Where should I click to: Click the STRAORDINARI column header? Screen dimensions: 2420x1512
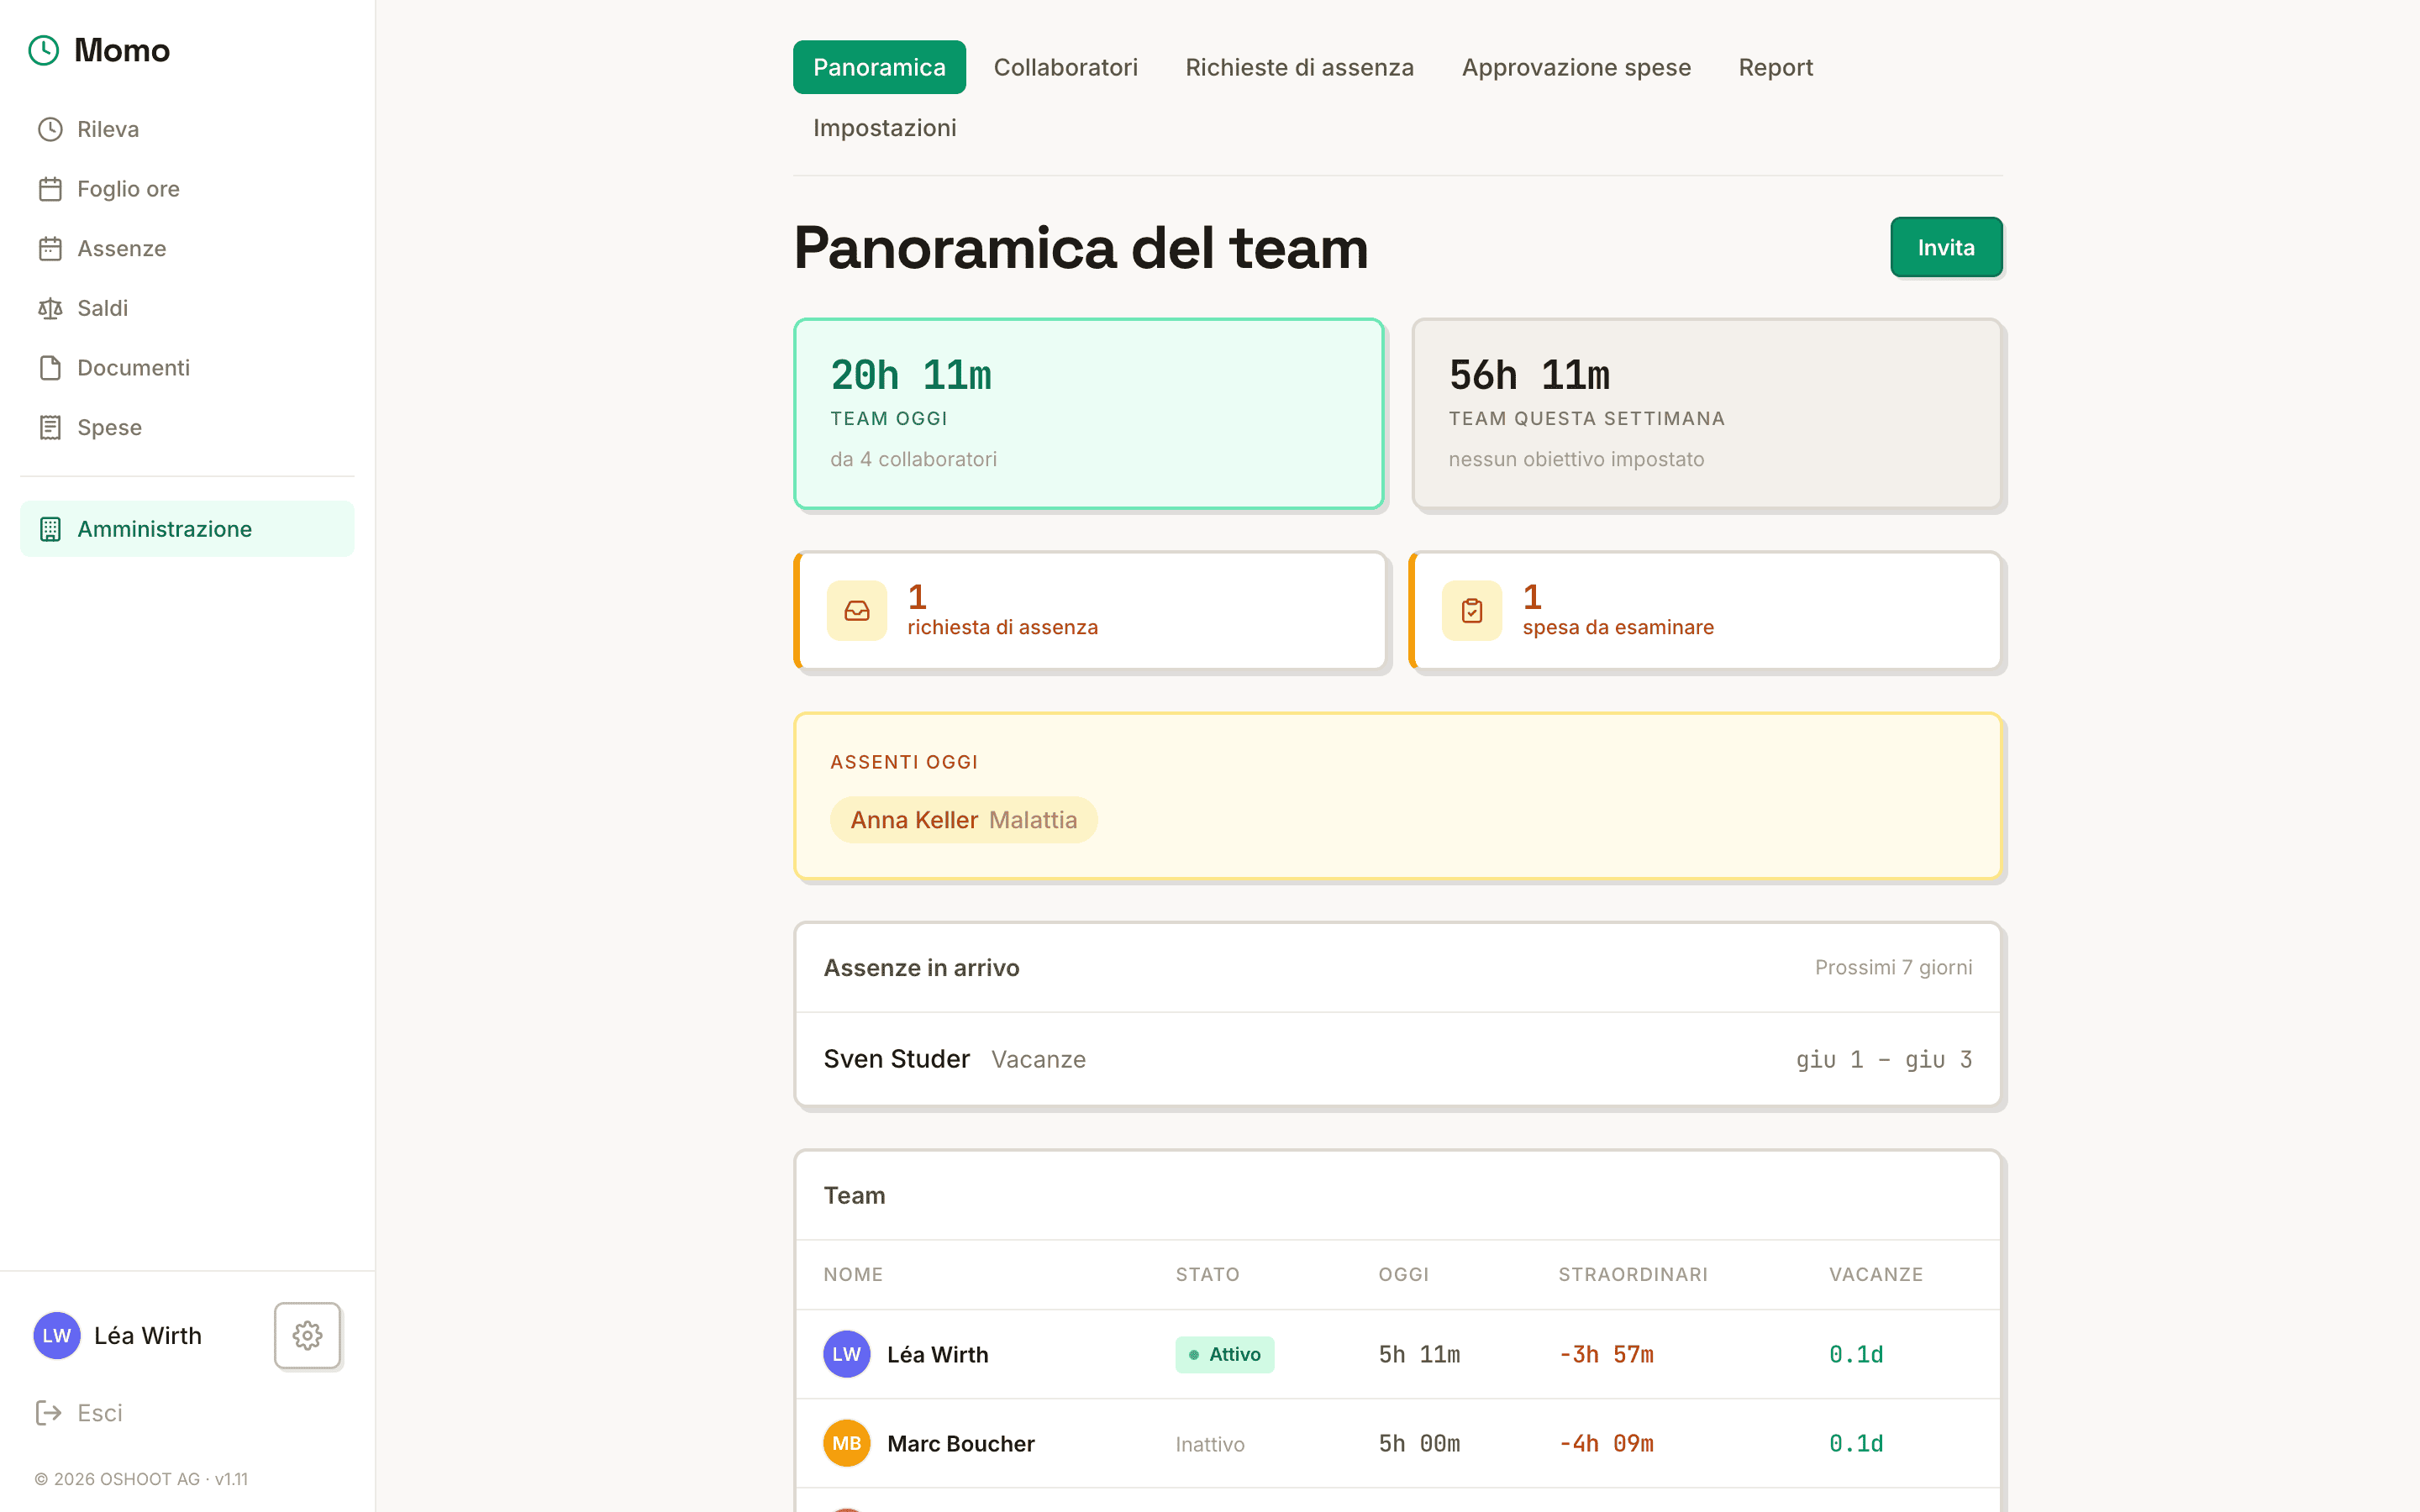coord(1632,1274)
